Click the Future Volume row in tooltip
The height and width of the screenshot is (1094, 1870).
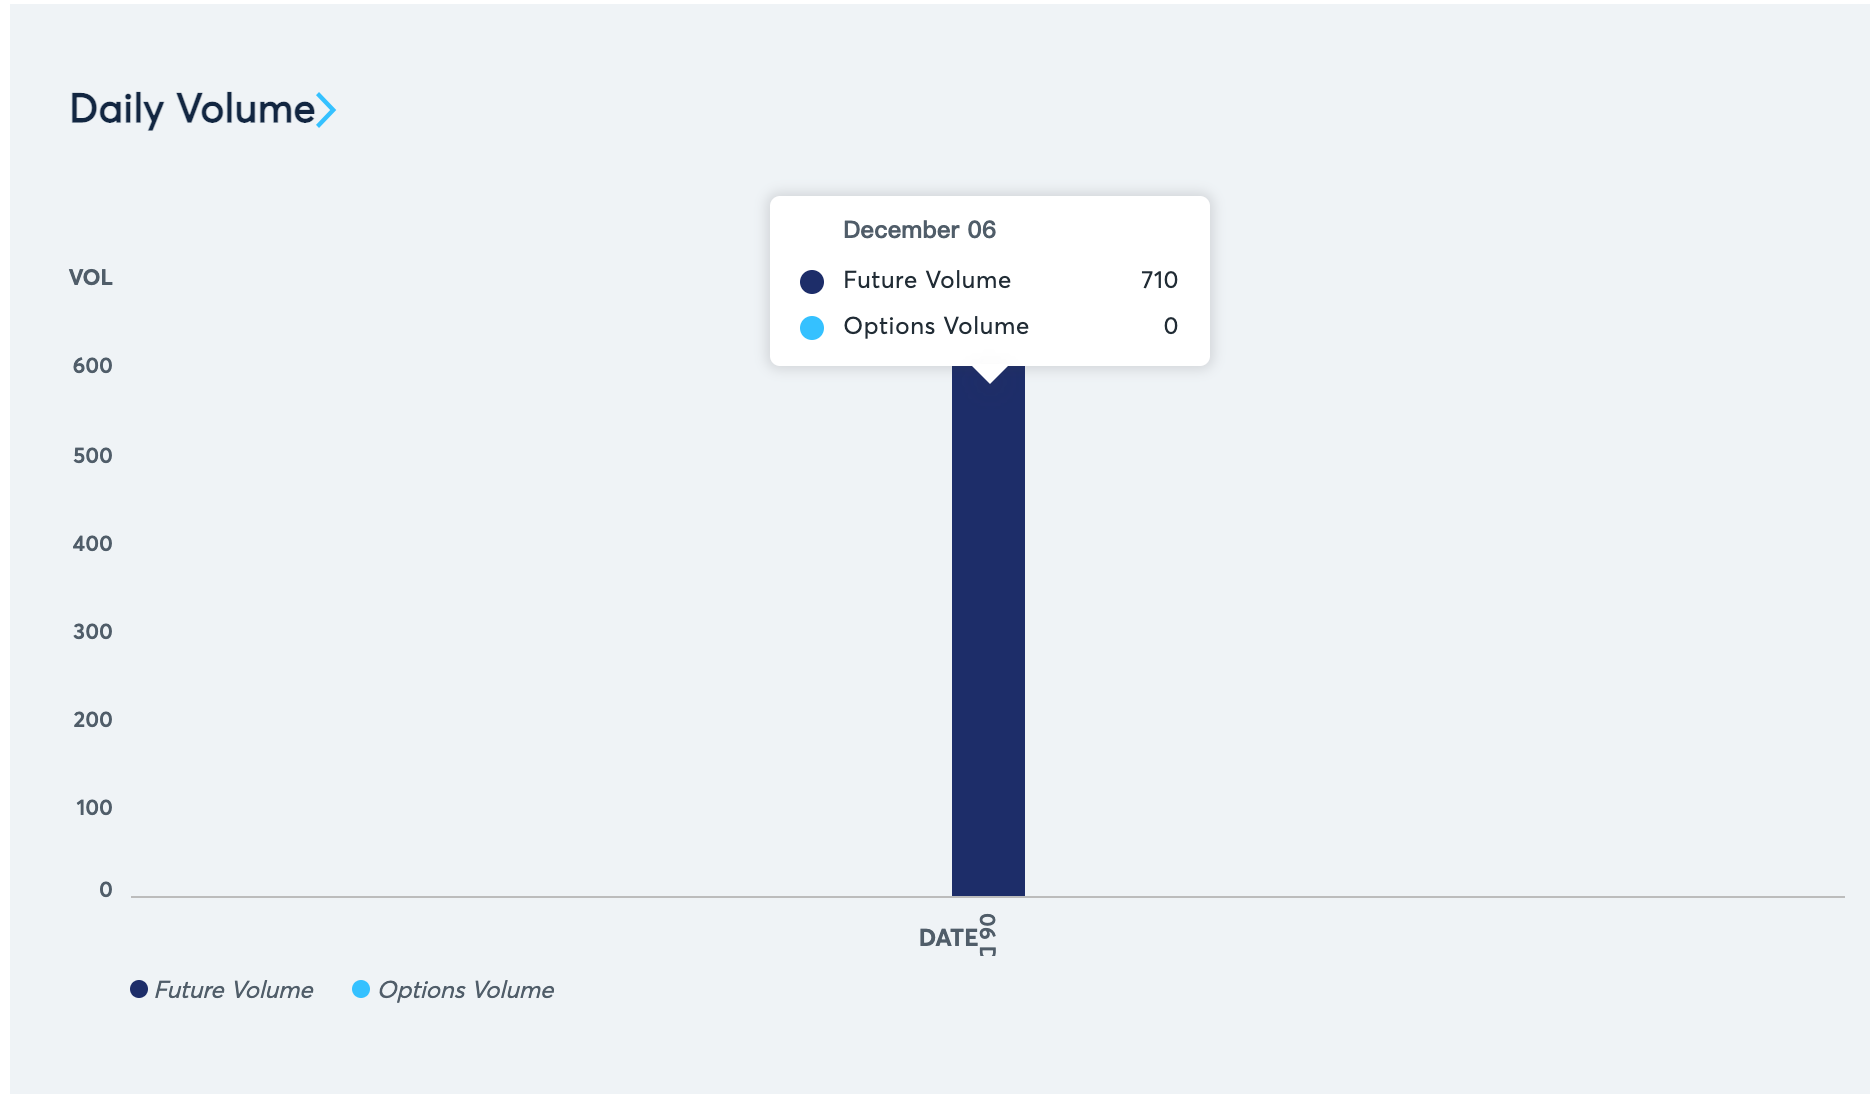[x=989, y=280]
